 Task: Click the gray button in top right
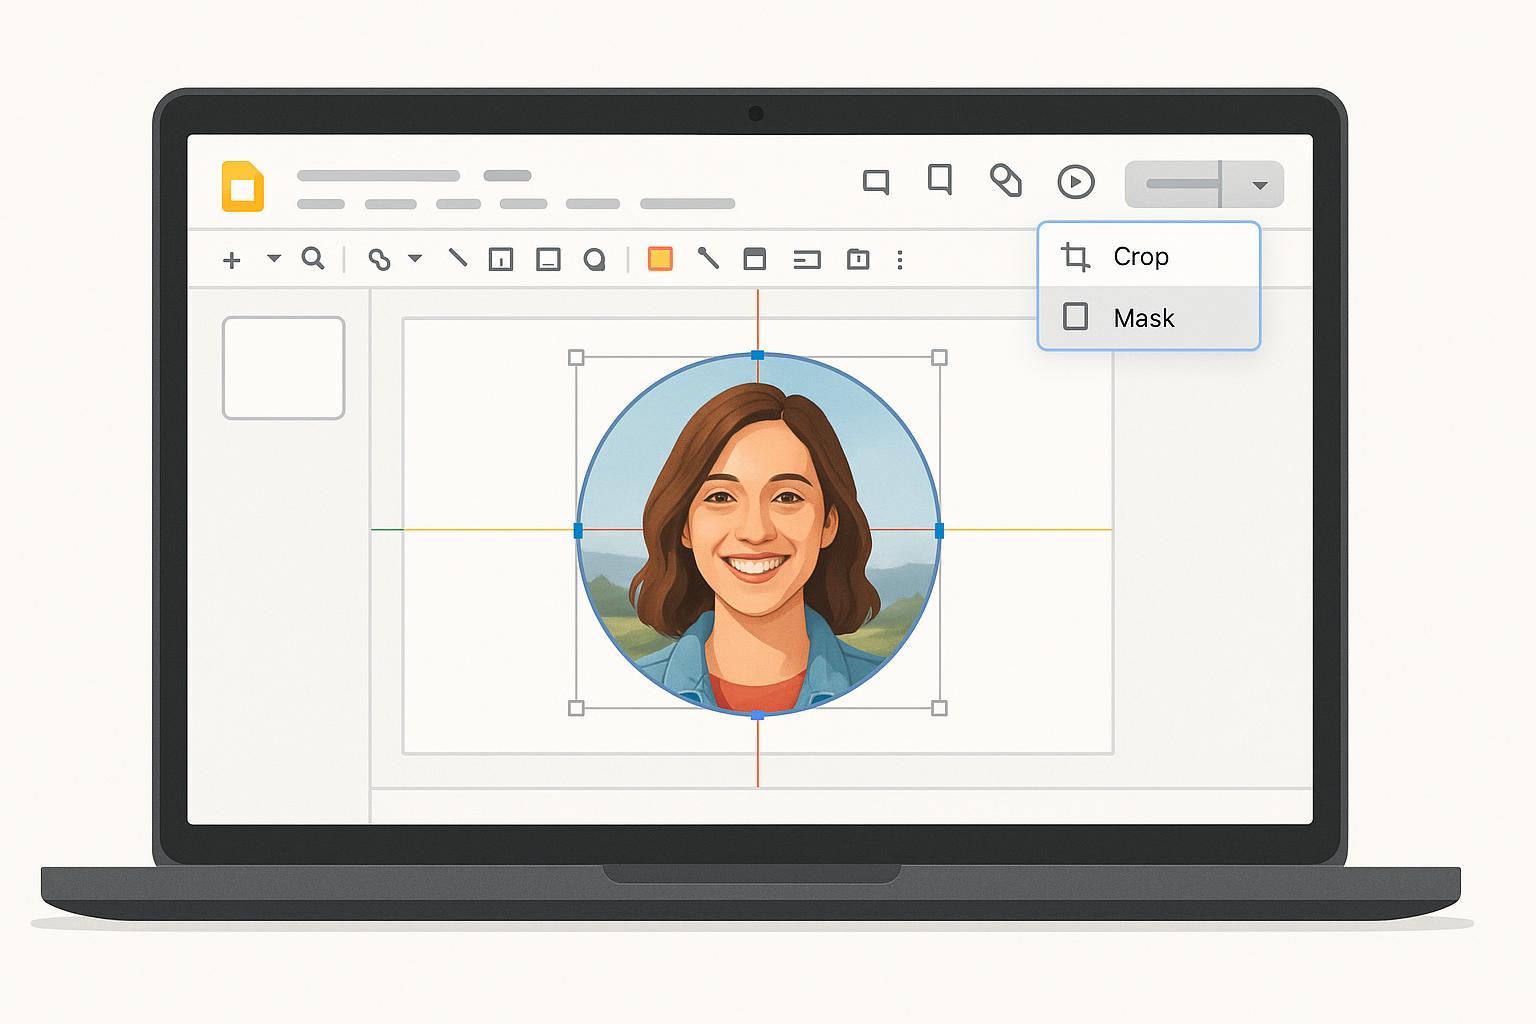1175,185
